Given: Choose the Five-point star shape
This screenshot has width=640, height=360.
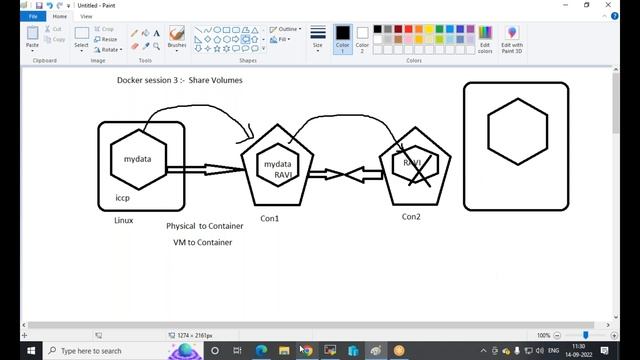Looking at the screenshot, I should [217, 49].
